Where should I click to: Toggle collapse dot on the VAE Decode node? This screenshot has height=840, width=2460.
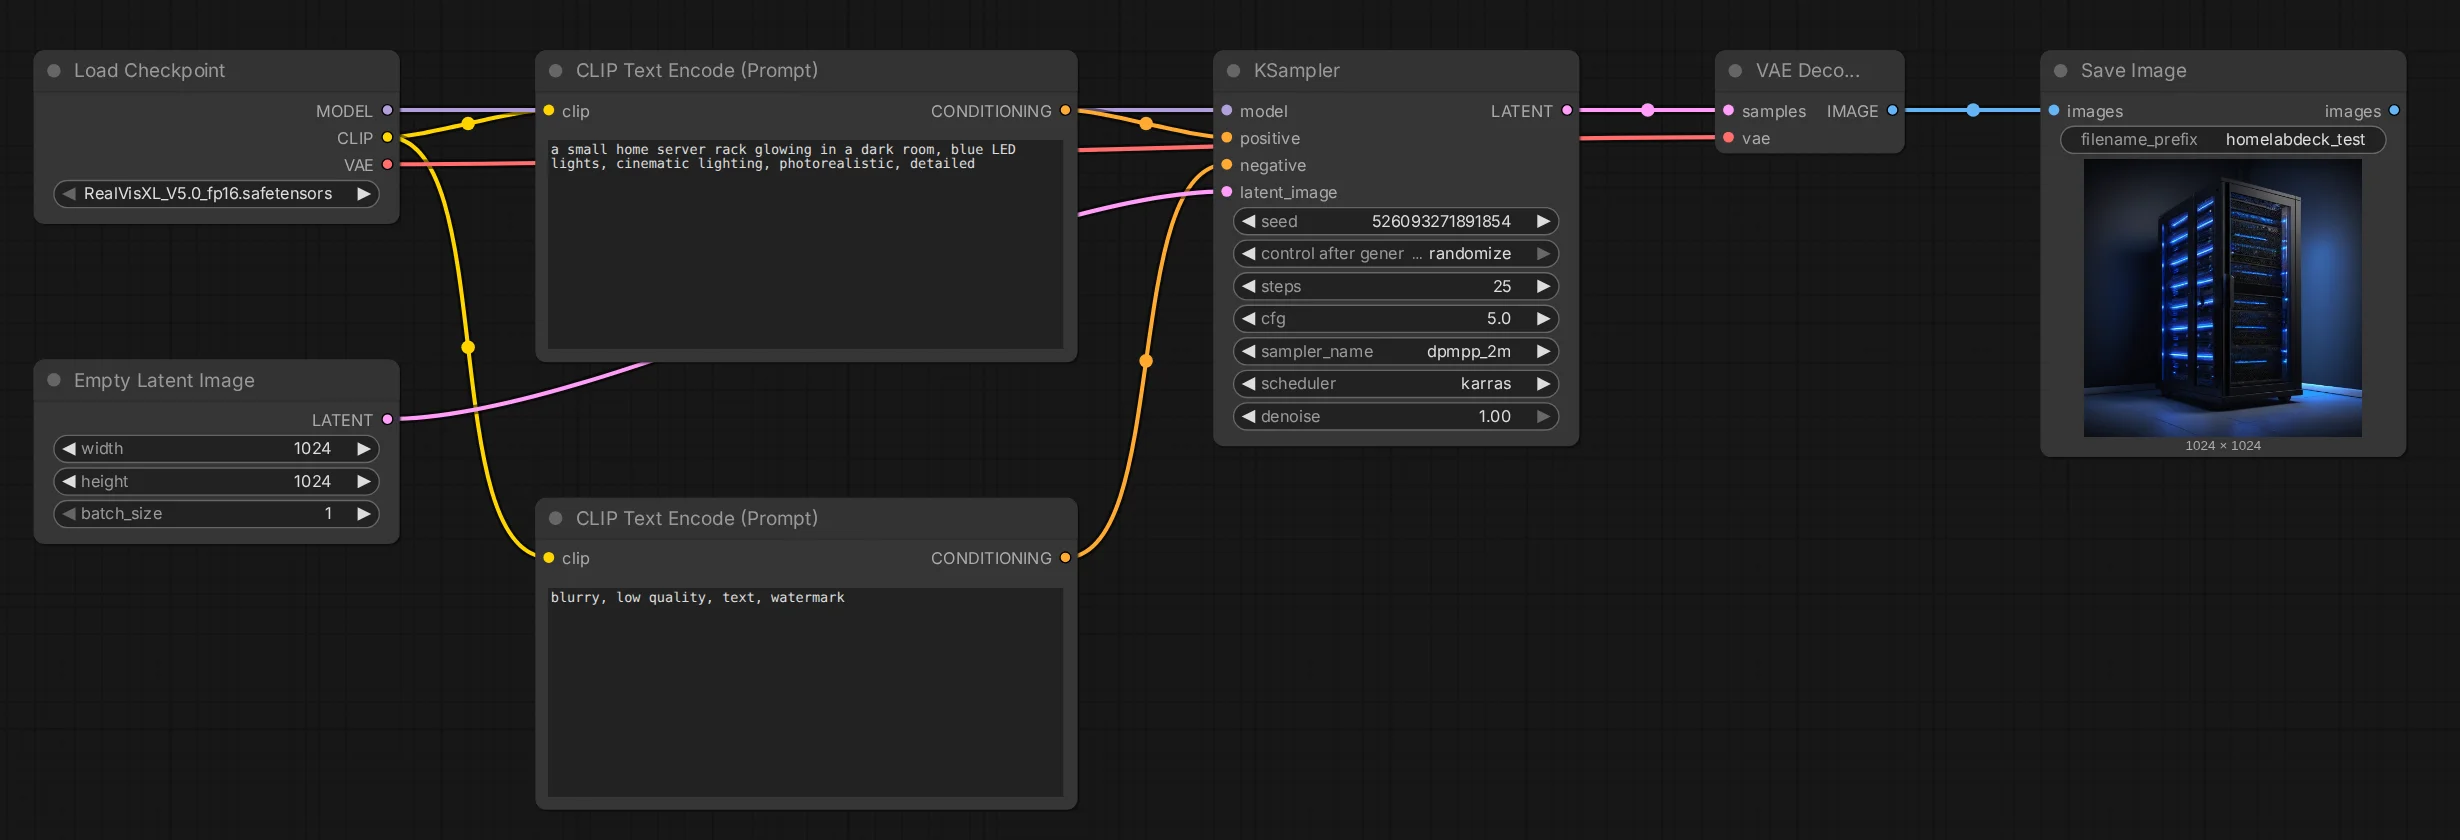[1736, 71]
